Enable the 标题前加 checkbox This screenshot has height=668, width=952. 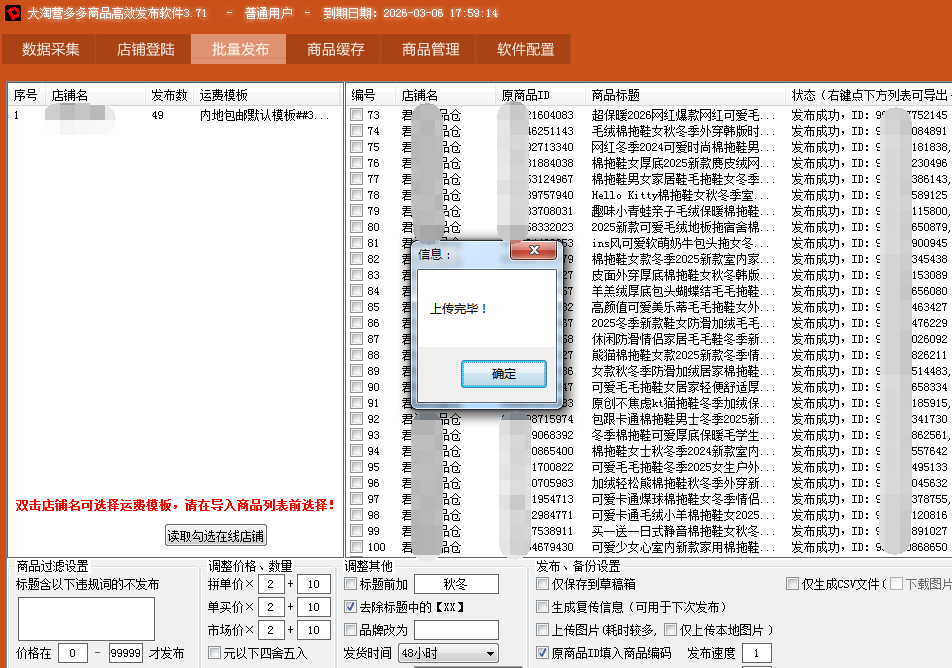point(351,584)
